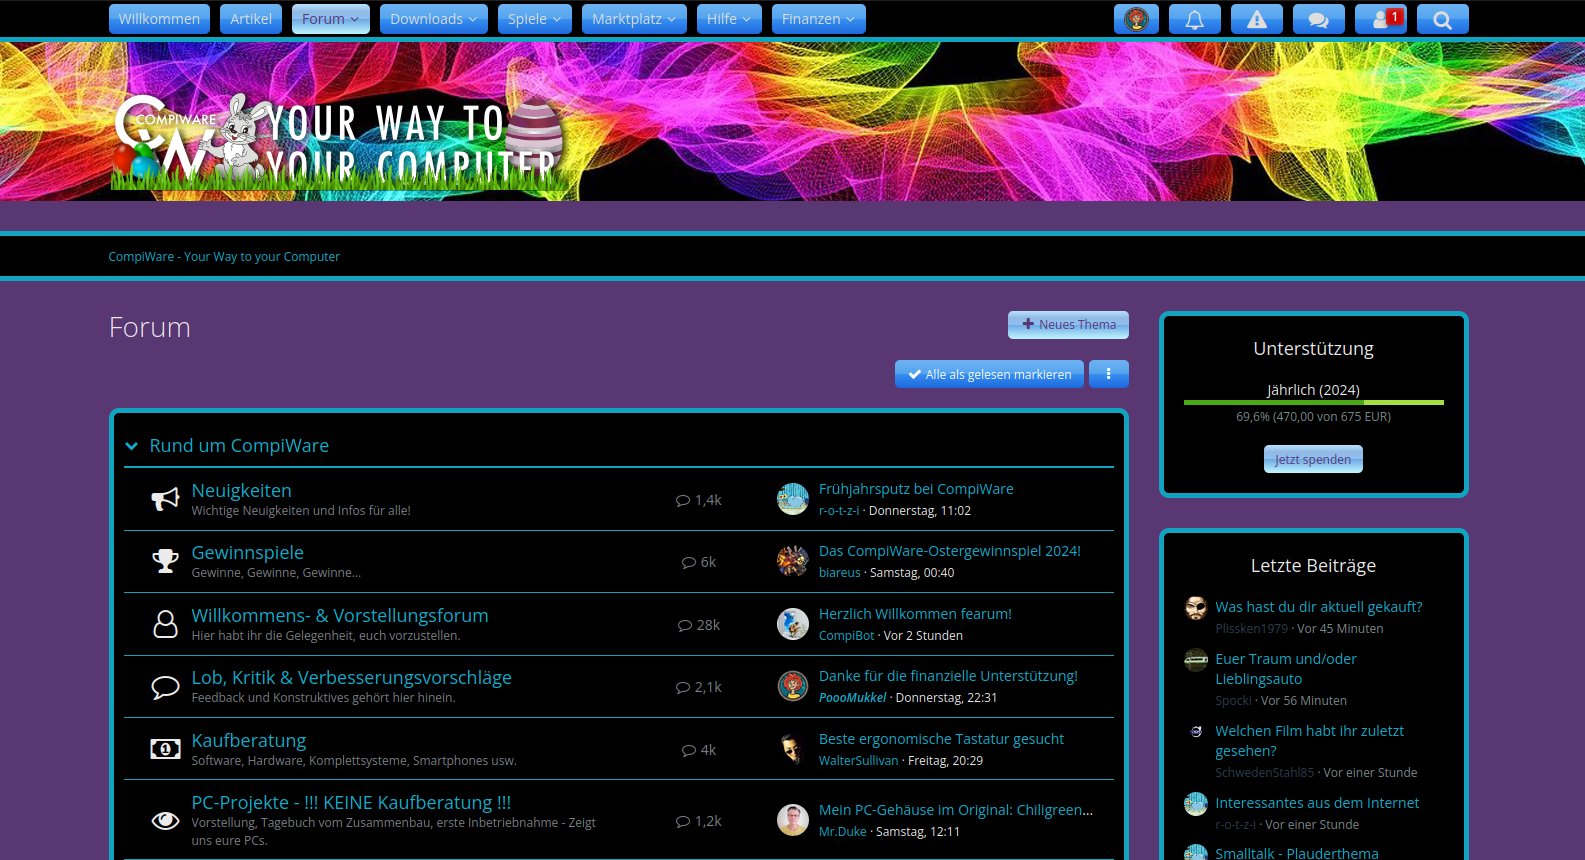Click username Mr.Duke
This screenshot has height=860, width=1585.
842,832
